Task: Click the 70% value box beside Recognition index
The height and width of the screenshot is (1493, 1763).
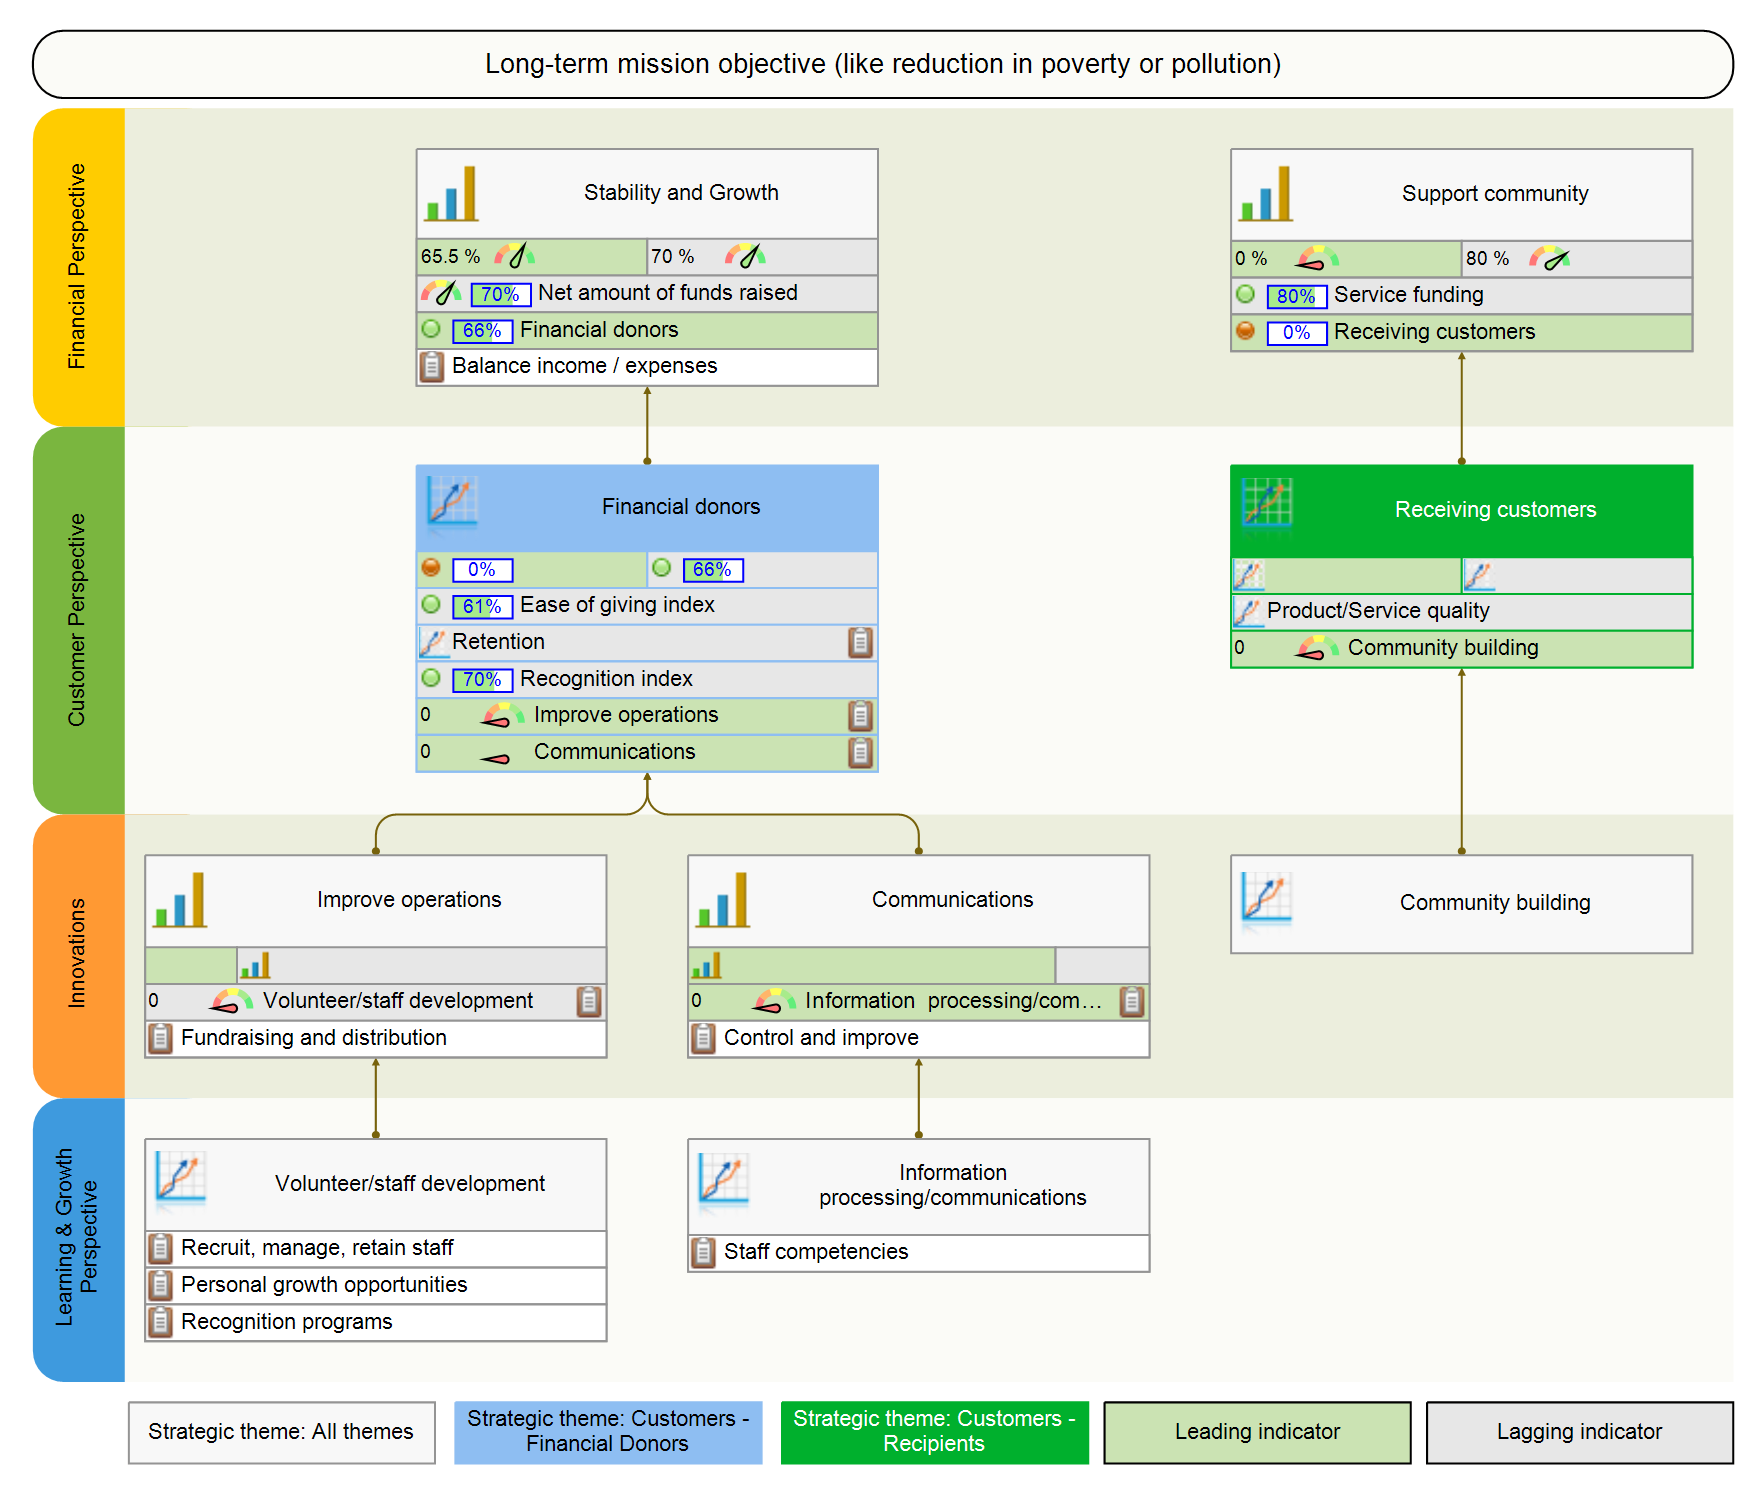Action: tap(482, 680)
